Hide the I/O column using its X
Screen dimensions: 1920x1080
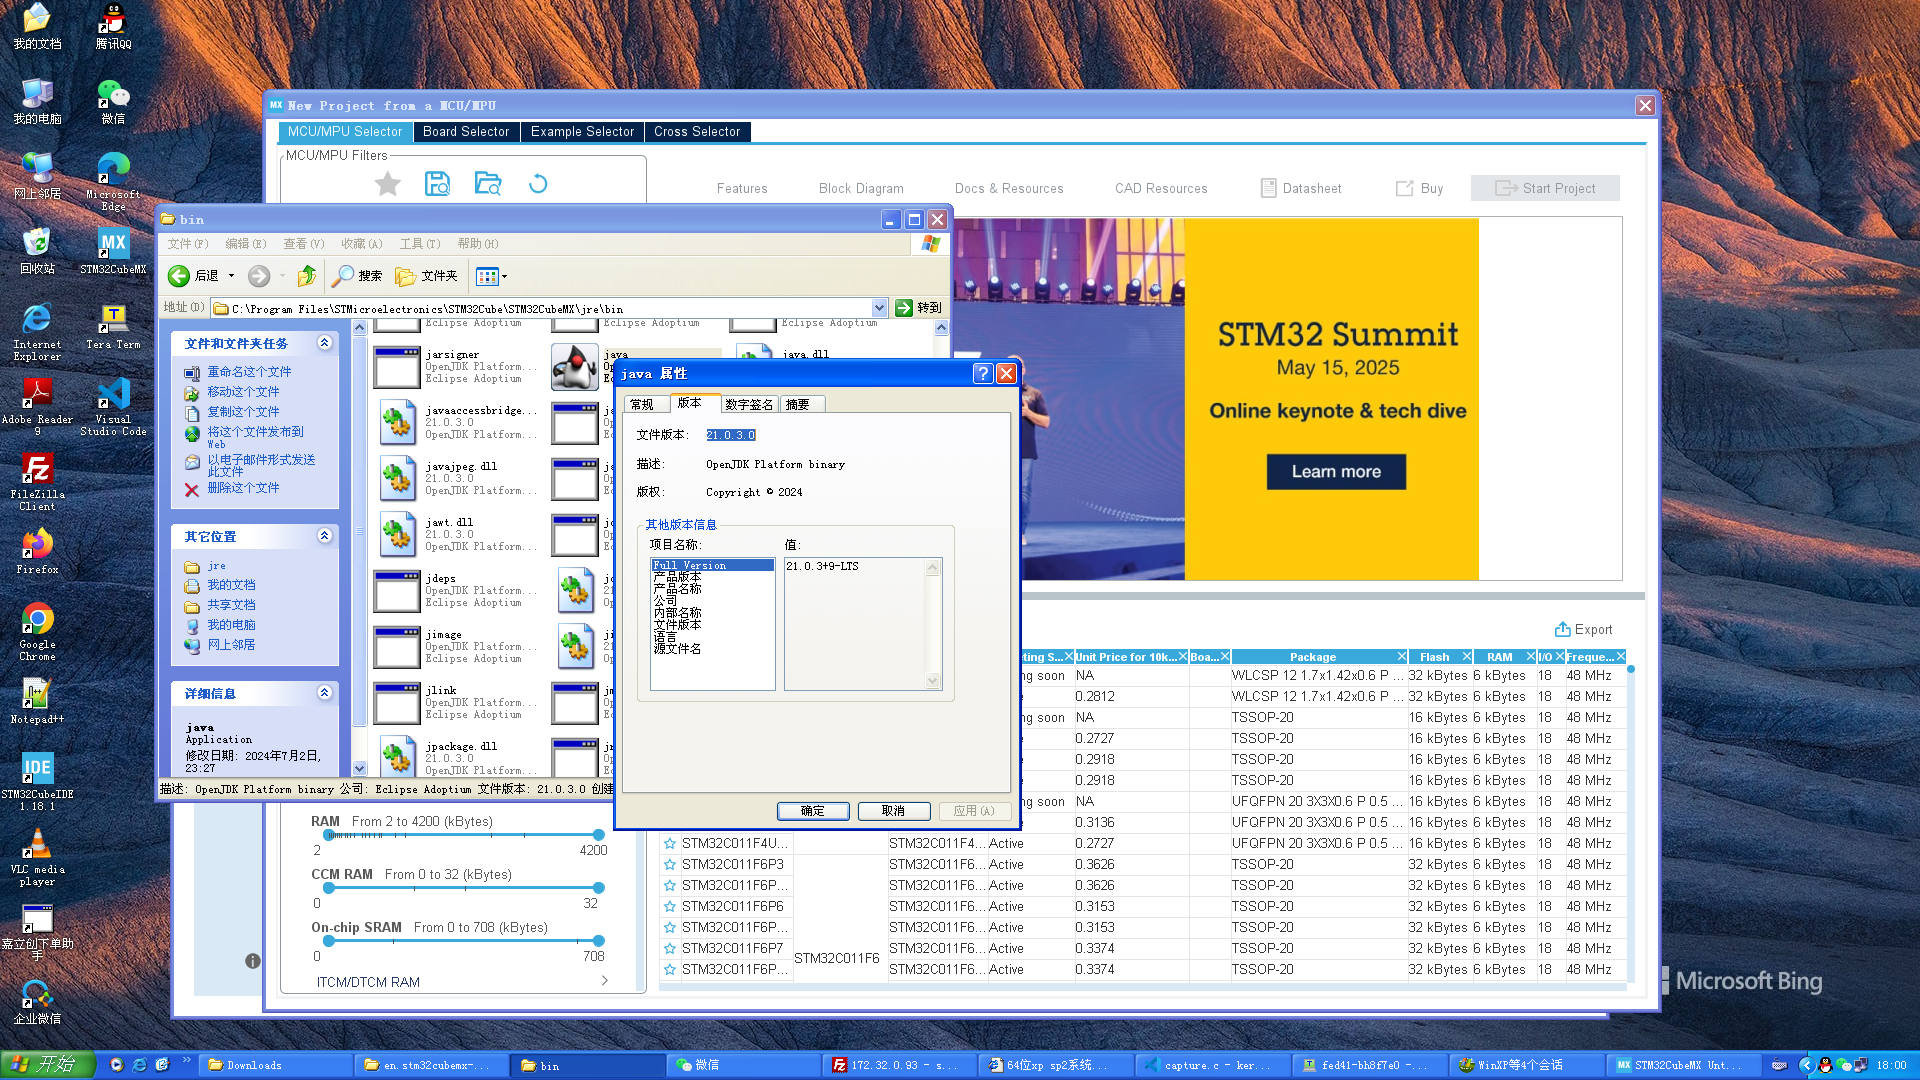[1559, 657]
